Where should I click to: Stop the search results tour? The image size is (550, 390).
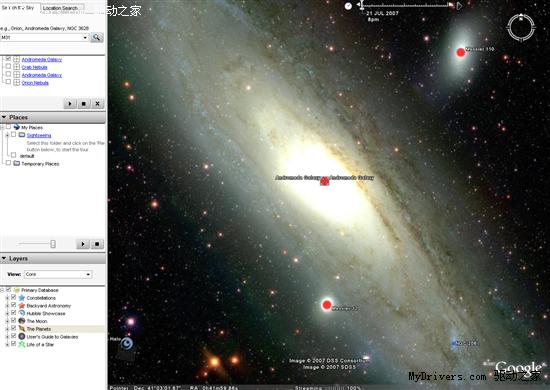coord(83,104)
